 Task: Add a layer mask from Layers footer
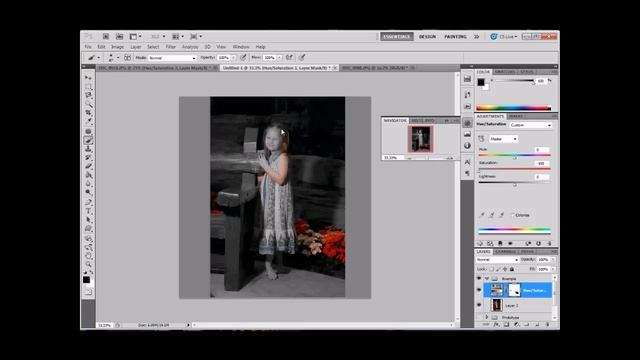[x=507, y=325]
